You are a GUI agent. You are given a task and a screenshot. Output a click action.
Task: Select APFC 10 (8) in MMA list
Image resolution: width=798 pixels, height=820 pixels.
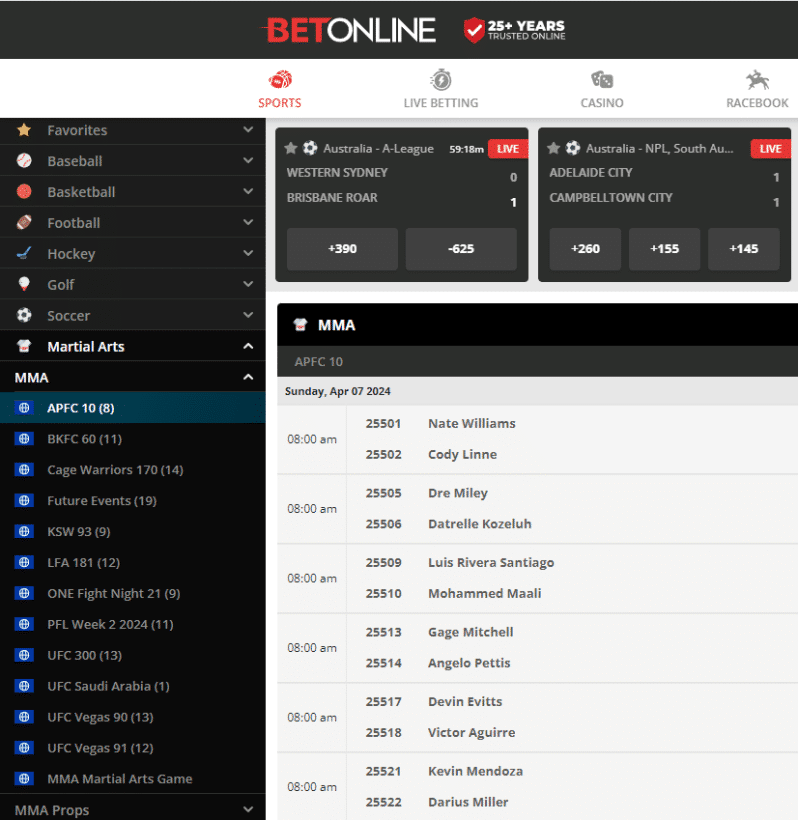(x=133, y=407)
